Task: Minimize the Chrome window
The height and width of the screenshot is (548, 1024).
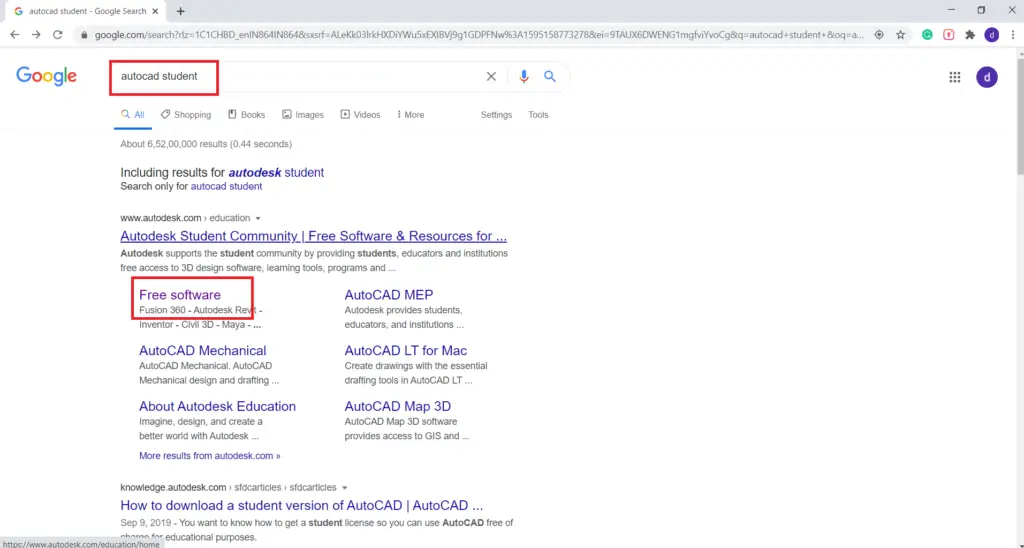Action: click(x=951, y=10)
